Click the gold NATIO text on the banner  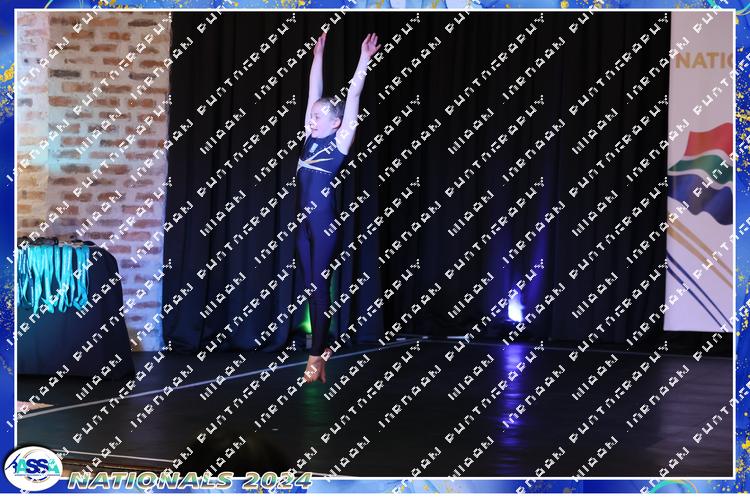(x=709, y=59)
